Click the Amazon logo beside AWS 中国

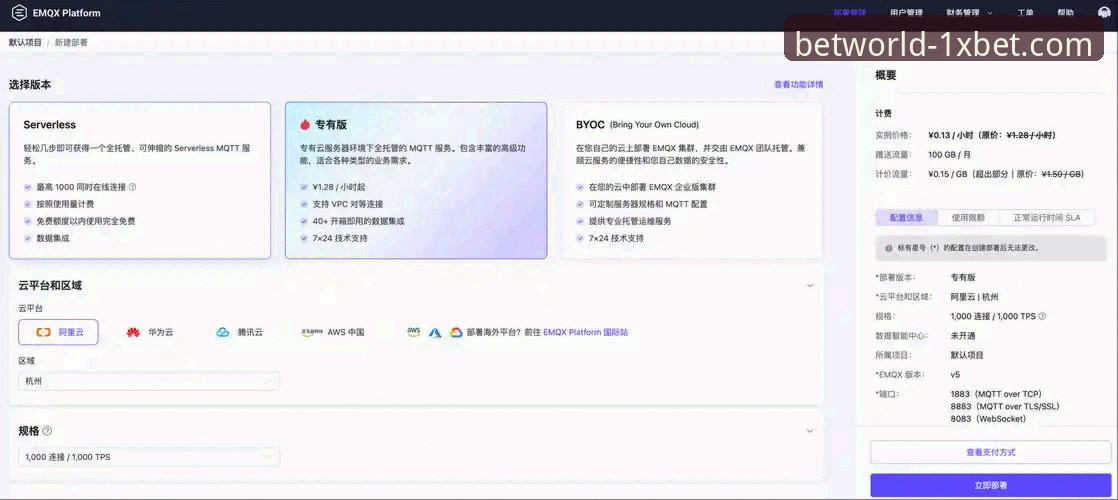(312, 332)
